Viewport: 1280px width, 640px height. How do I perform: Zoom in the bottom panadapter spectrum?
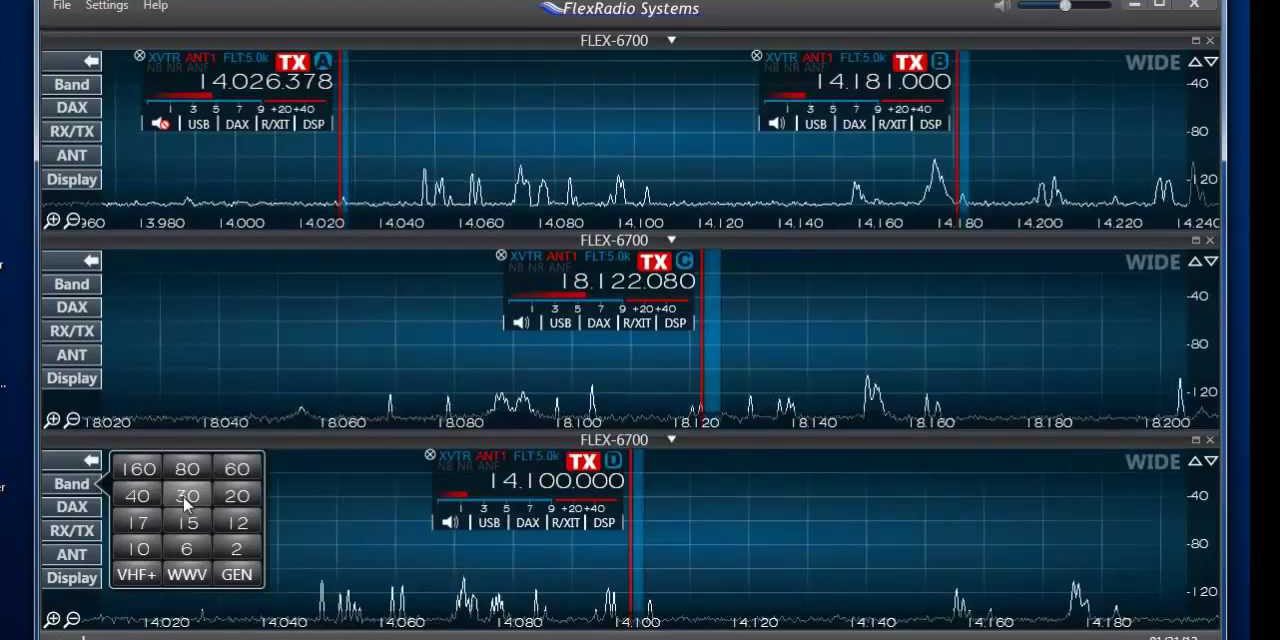click(x=52, y=620)
